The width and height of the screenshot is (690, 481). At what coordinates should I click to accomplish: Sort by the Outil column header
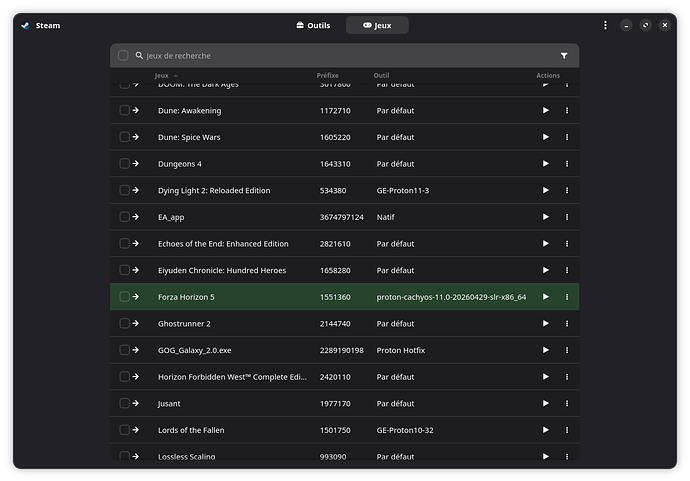click(381, 75)
